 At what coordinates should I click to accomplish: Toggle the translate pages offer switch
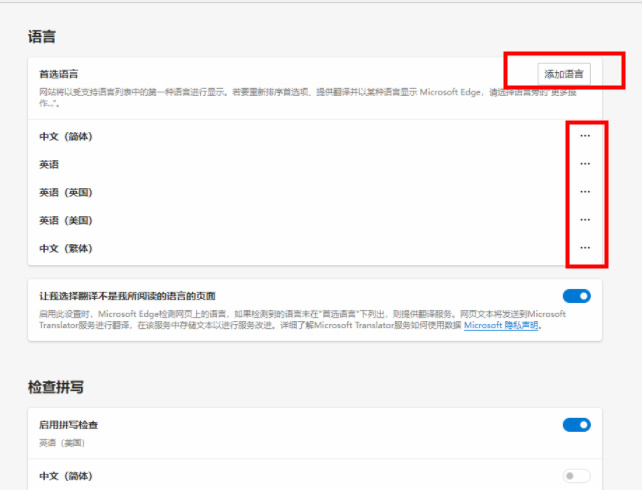tap(576, 296)
